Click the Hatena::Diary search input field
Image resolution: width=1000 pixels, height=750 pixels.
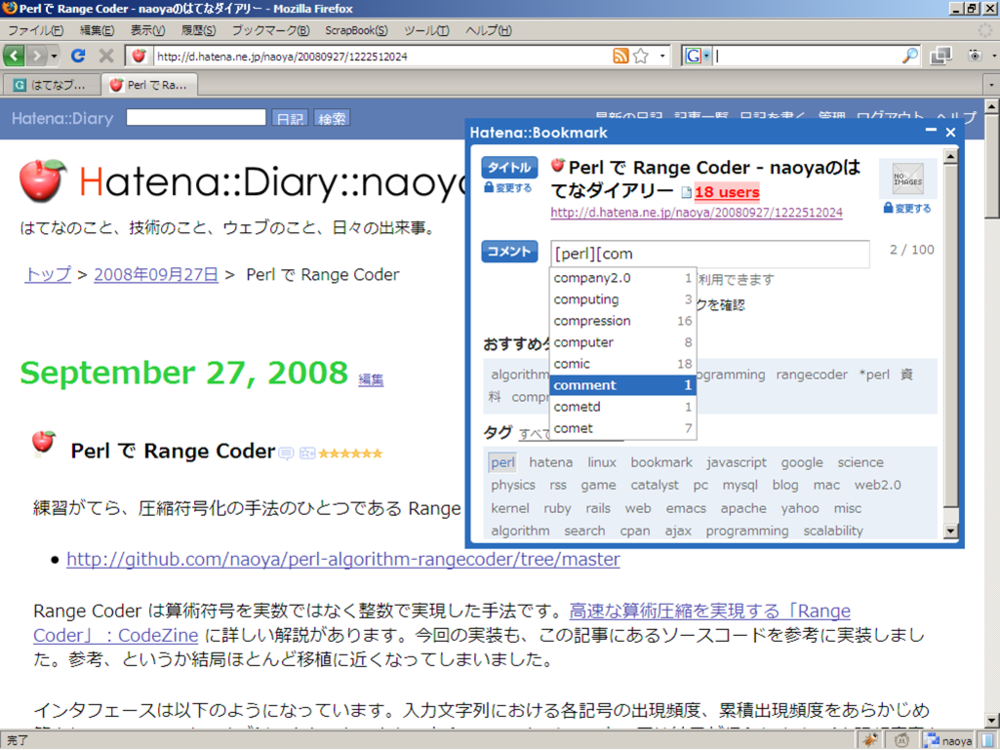[x=196, y=117]
